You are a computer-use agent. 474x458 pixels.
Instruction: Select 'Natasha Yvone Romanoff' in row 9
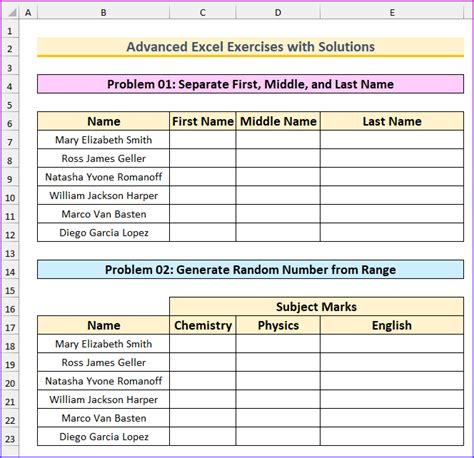pyautogui.click(x=103, y=177)
